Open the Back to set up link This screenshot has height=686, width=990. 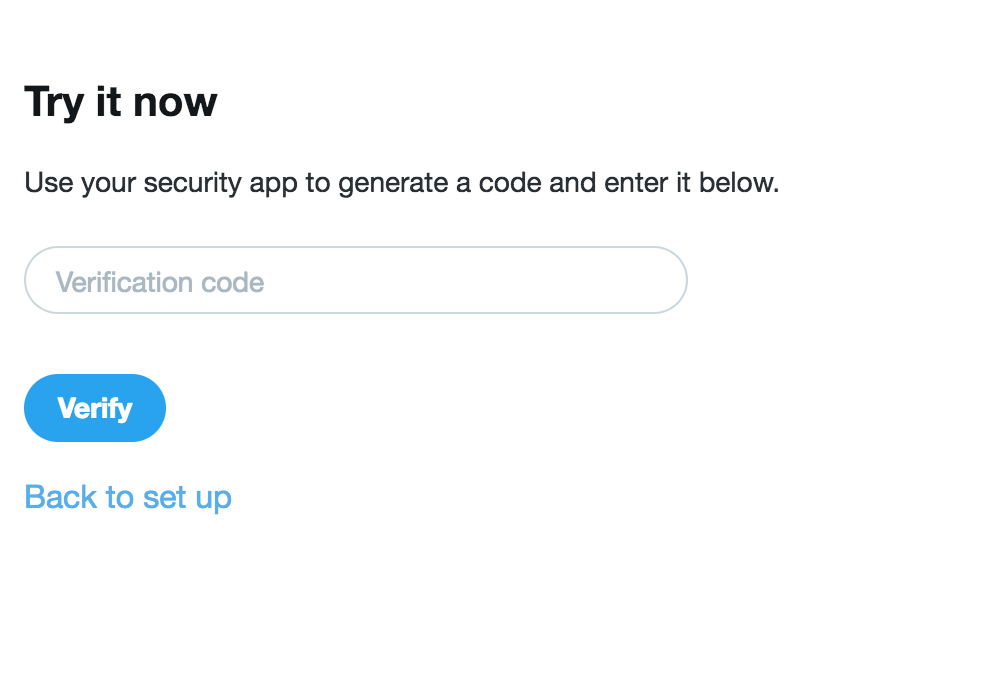128,497
